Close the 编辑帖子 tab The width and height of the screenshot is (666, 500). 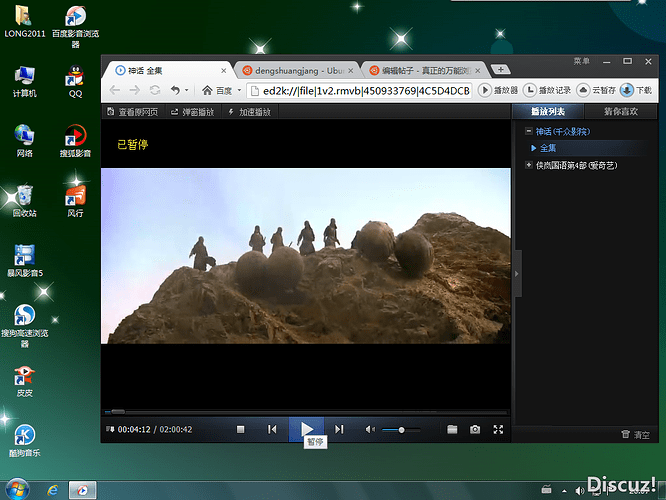point(477,71)
